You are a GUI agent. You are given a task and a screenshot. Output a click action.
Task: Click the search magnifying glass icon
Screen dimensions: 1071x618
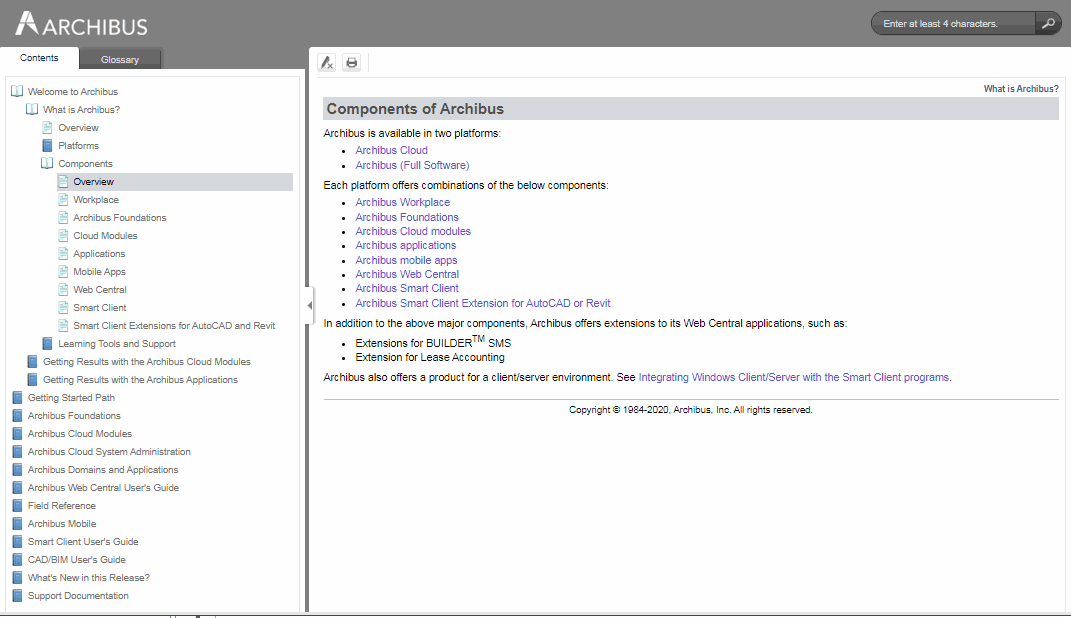pyautogui.click(x=1047, y=22)
